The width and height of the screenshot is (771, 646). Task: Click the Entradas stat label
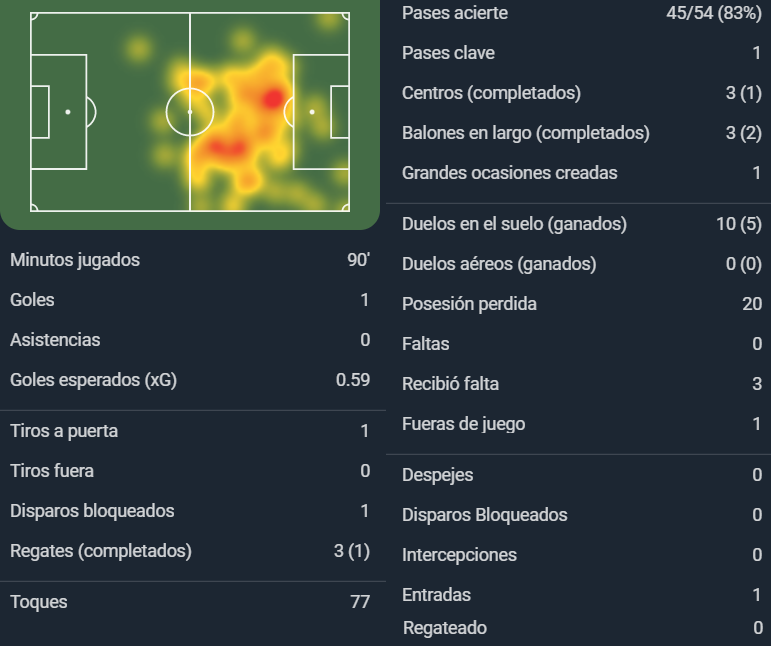(437, 595)
